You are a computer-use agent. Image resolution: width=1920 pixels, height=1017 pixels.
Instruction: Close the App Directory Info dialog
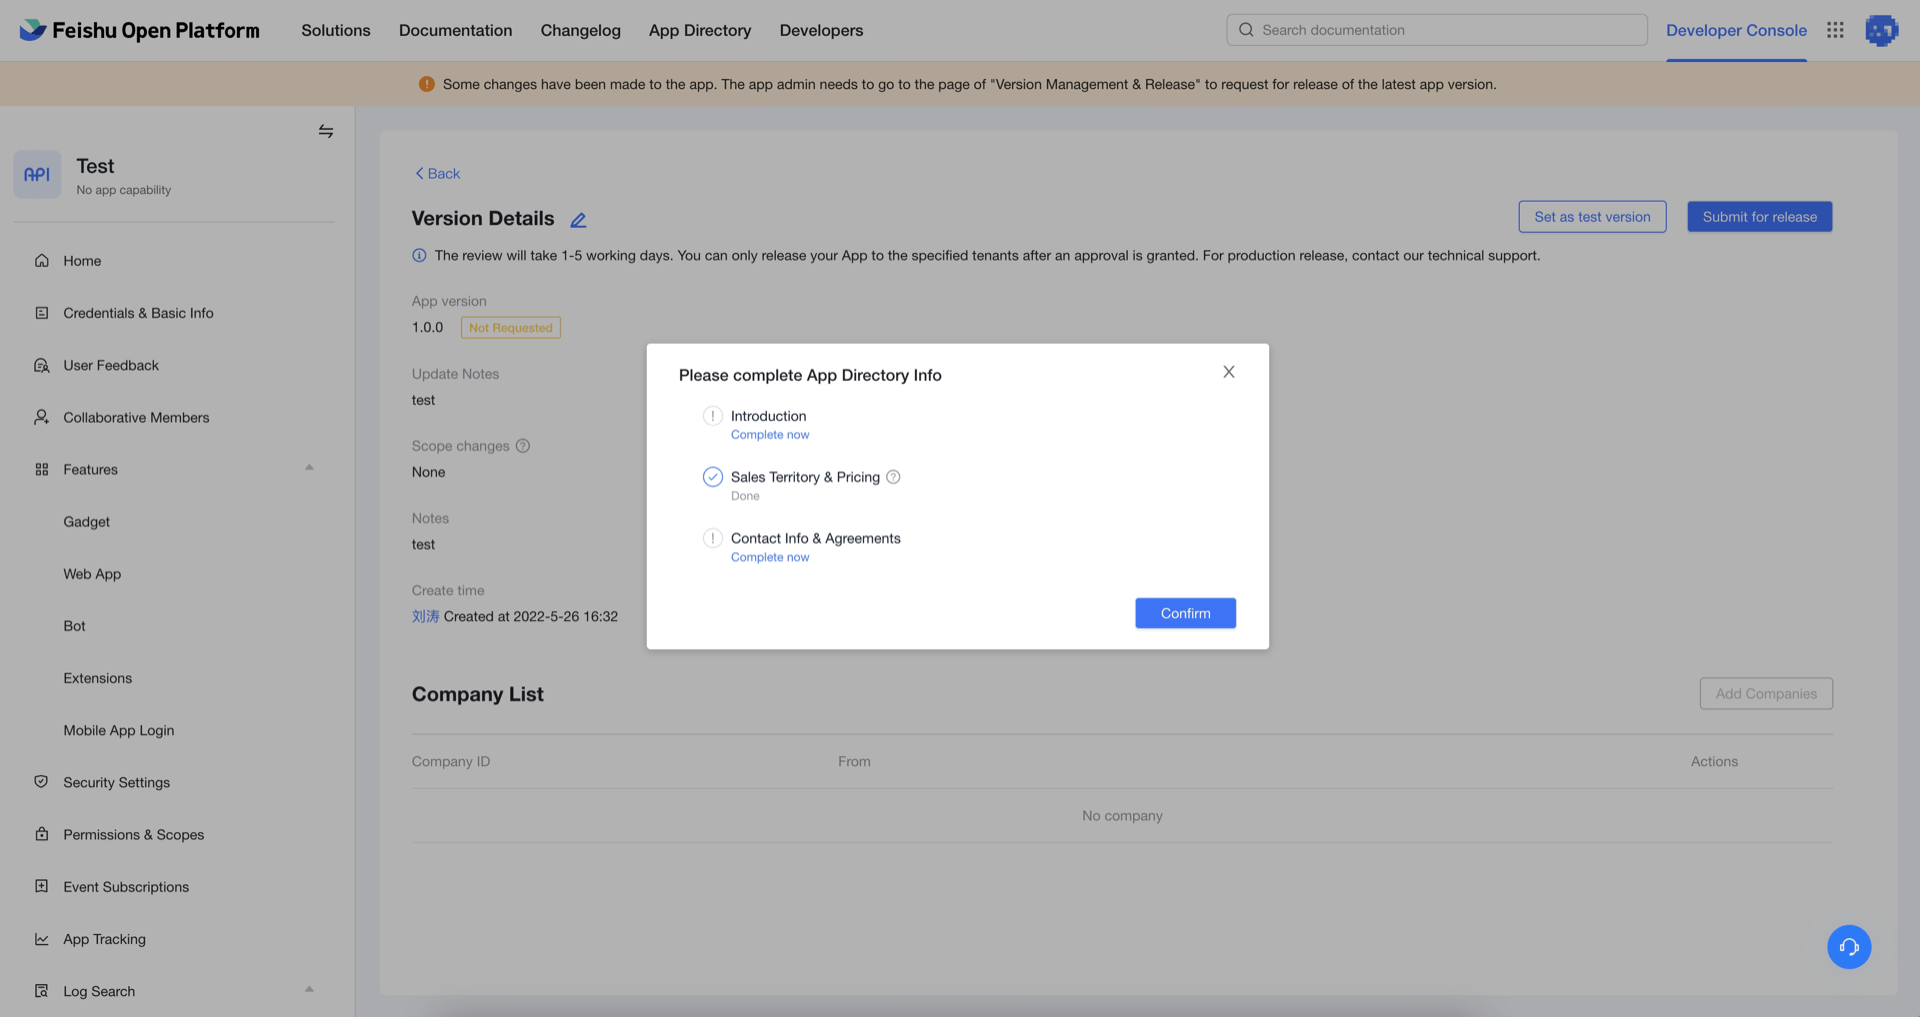pos(1228,372)
